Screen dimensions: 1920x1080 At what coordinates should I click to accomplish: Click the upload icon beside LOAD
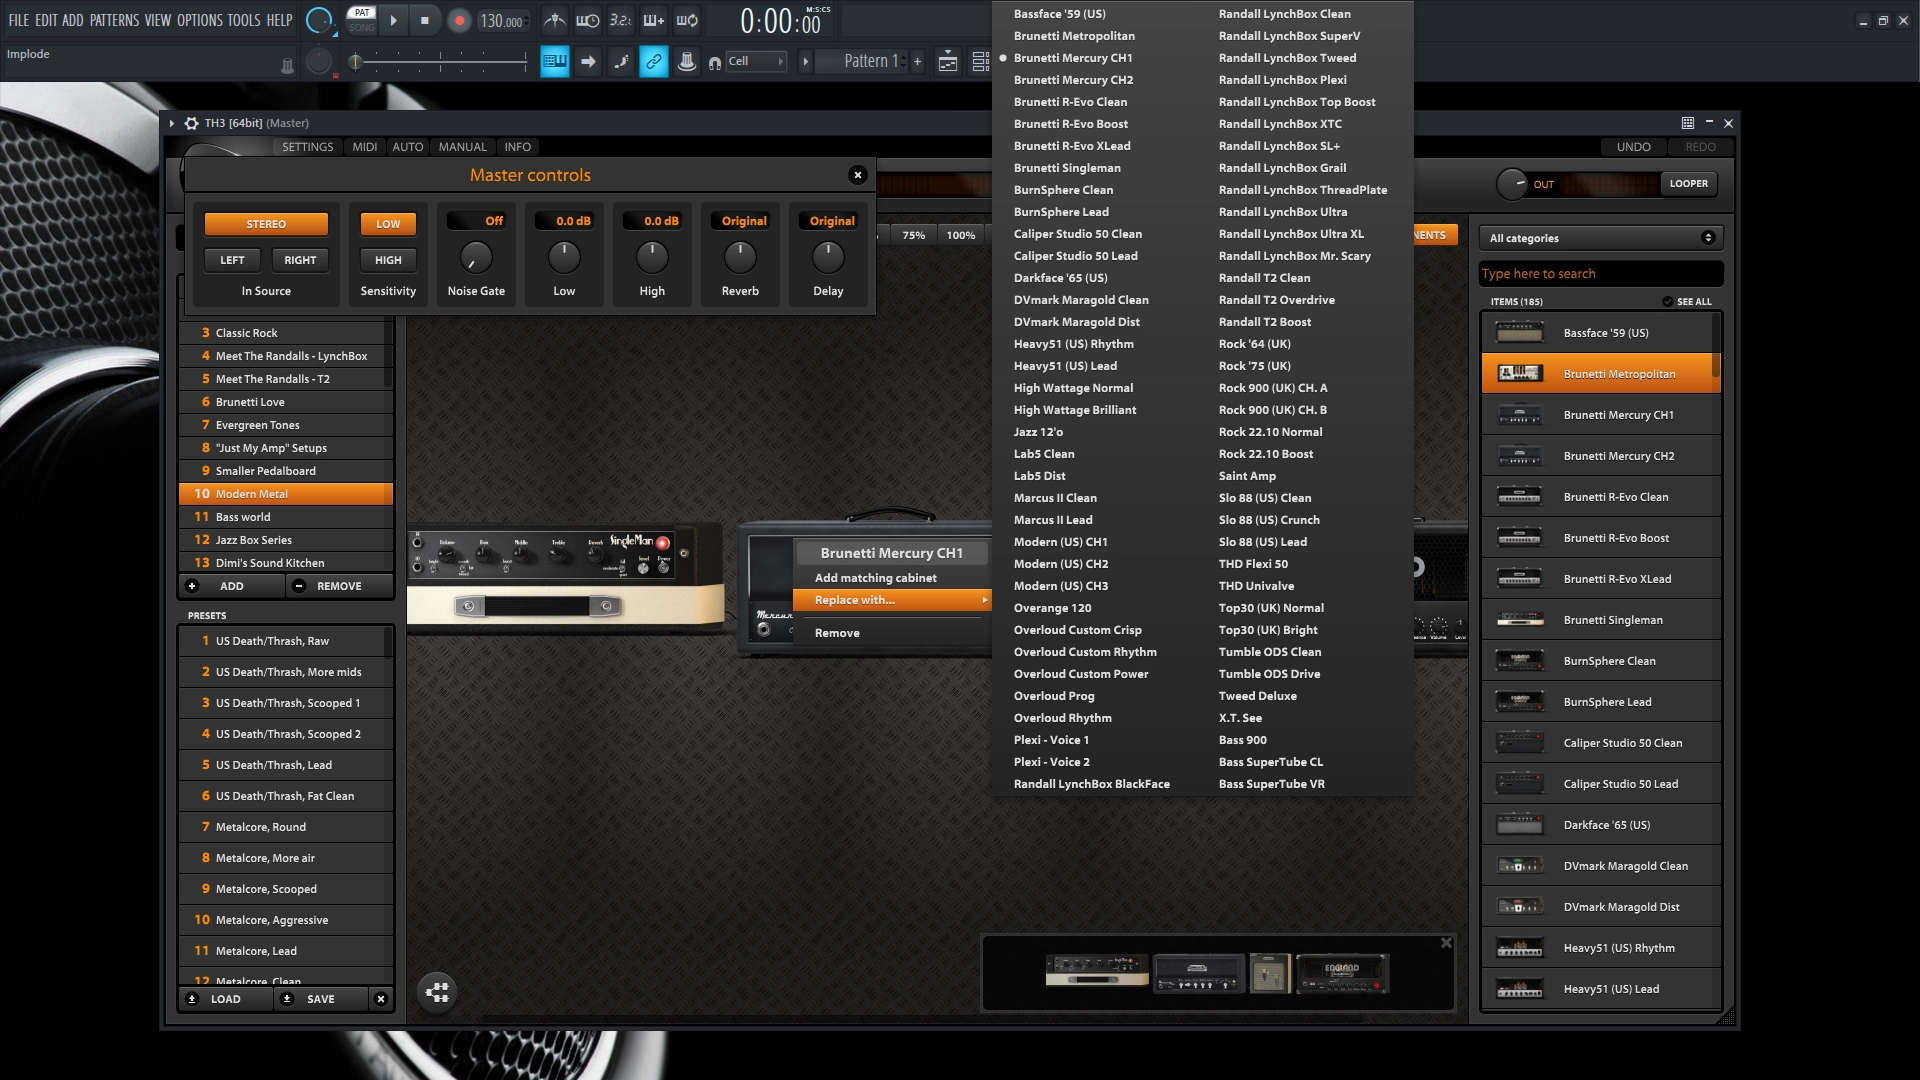click(x=192, y=999)
